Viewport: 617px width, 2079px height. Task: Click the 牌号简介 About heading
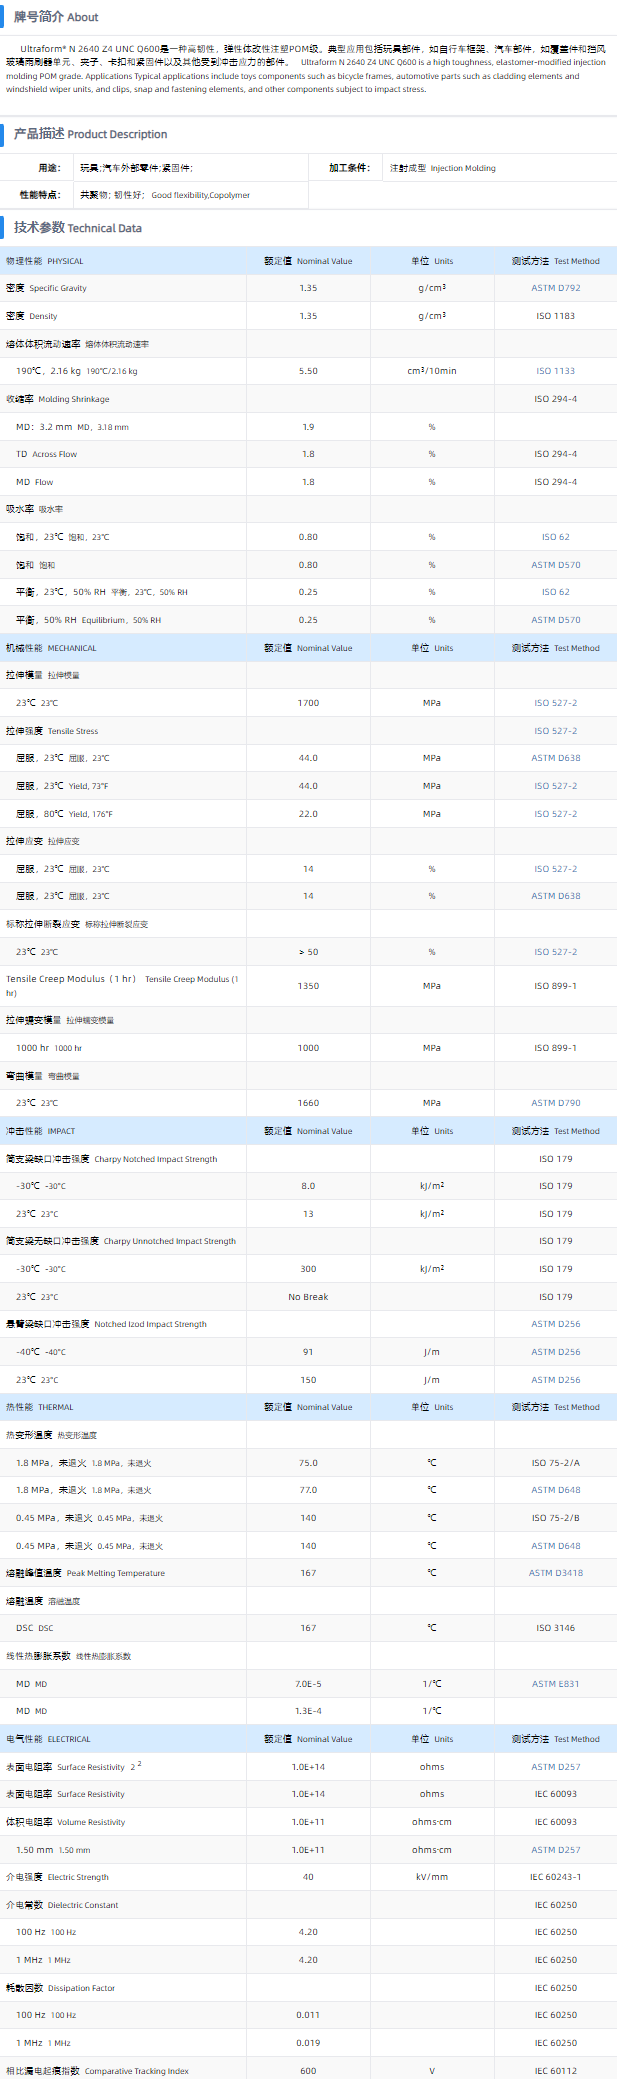[56, 17]
